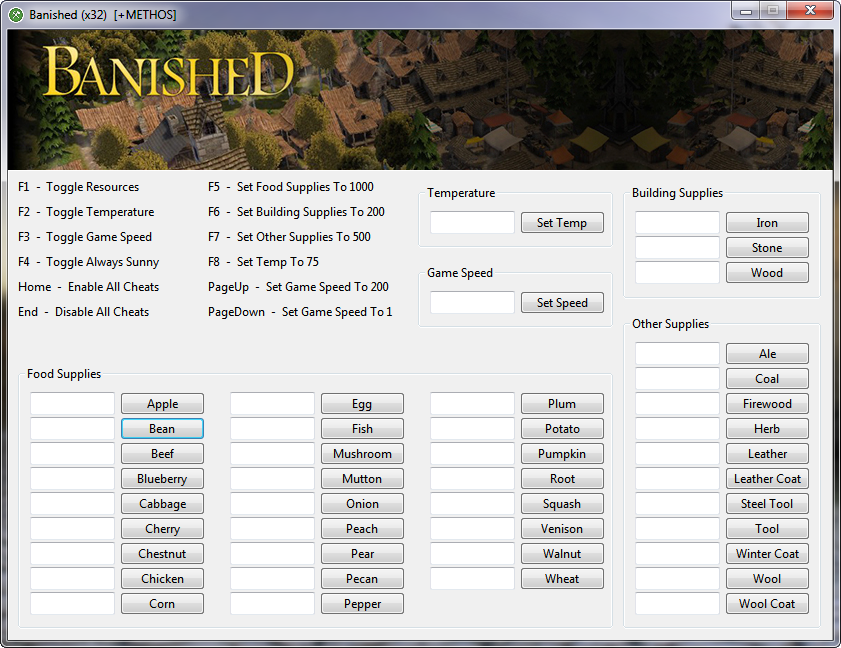This screenshot has width=841, height=648.
Task: Focus the input field next to Egg
Action: coord(272,403)
